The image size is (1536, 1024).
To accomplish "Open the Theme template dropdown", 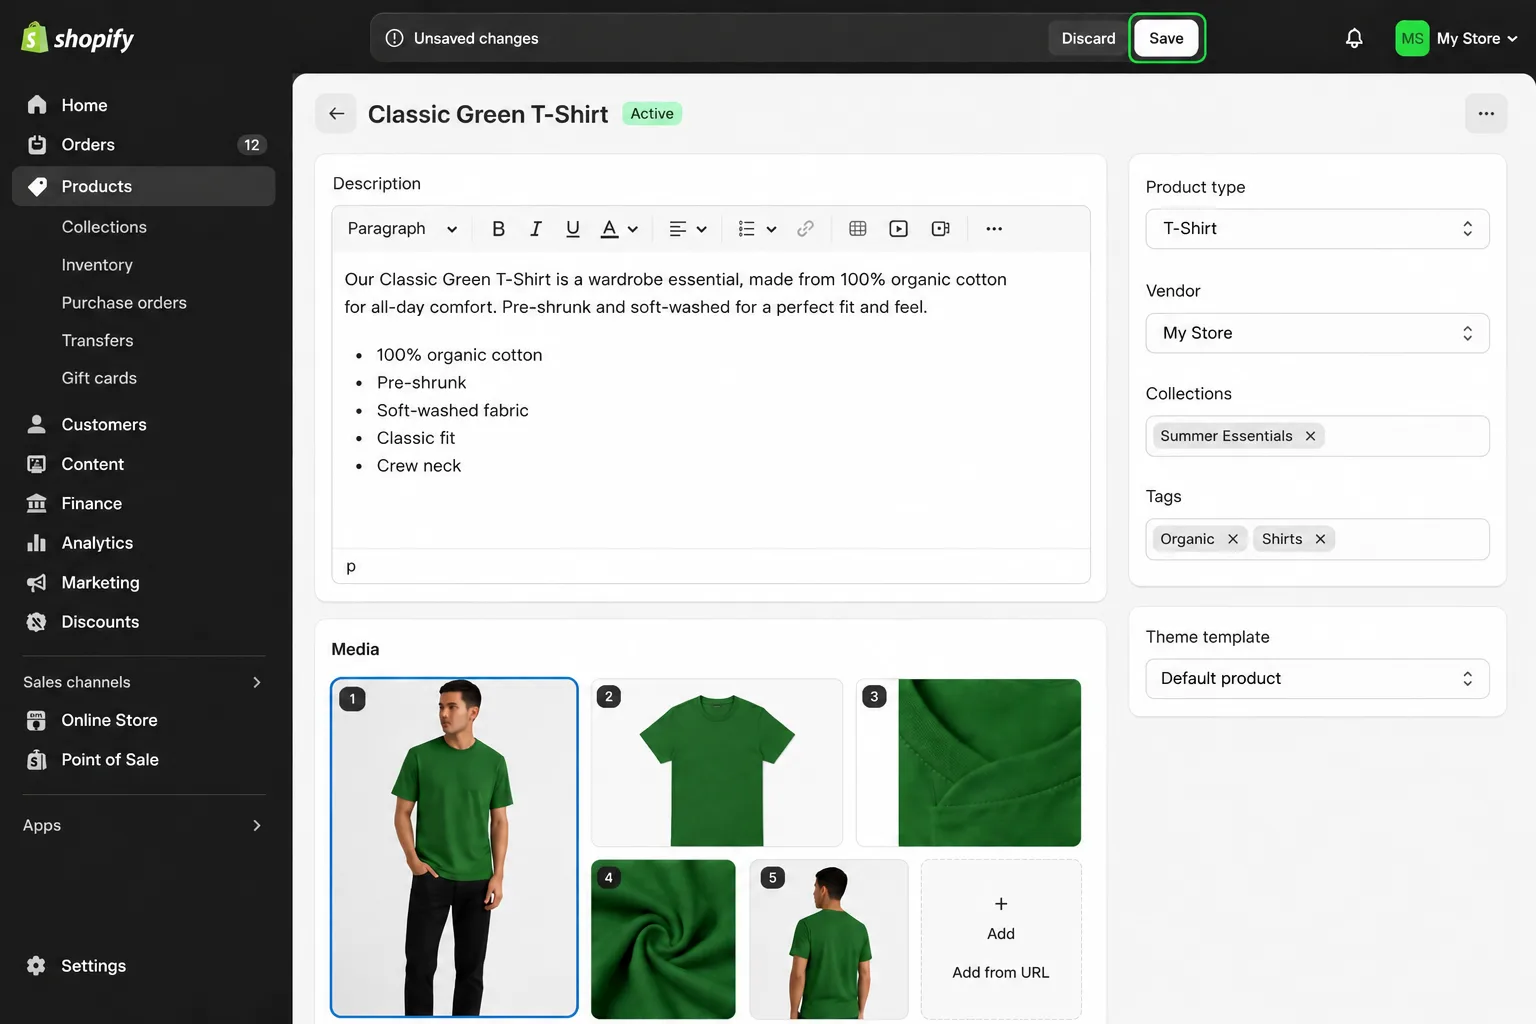I will pos(1317,679).
